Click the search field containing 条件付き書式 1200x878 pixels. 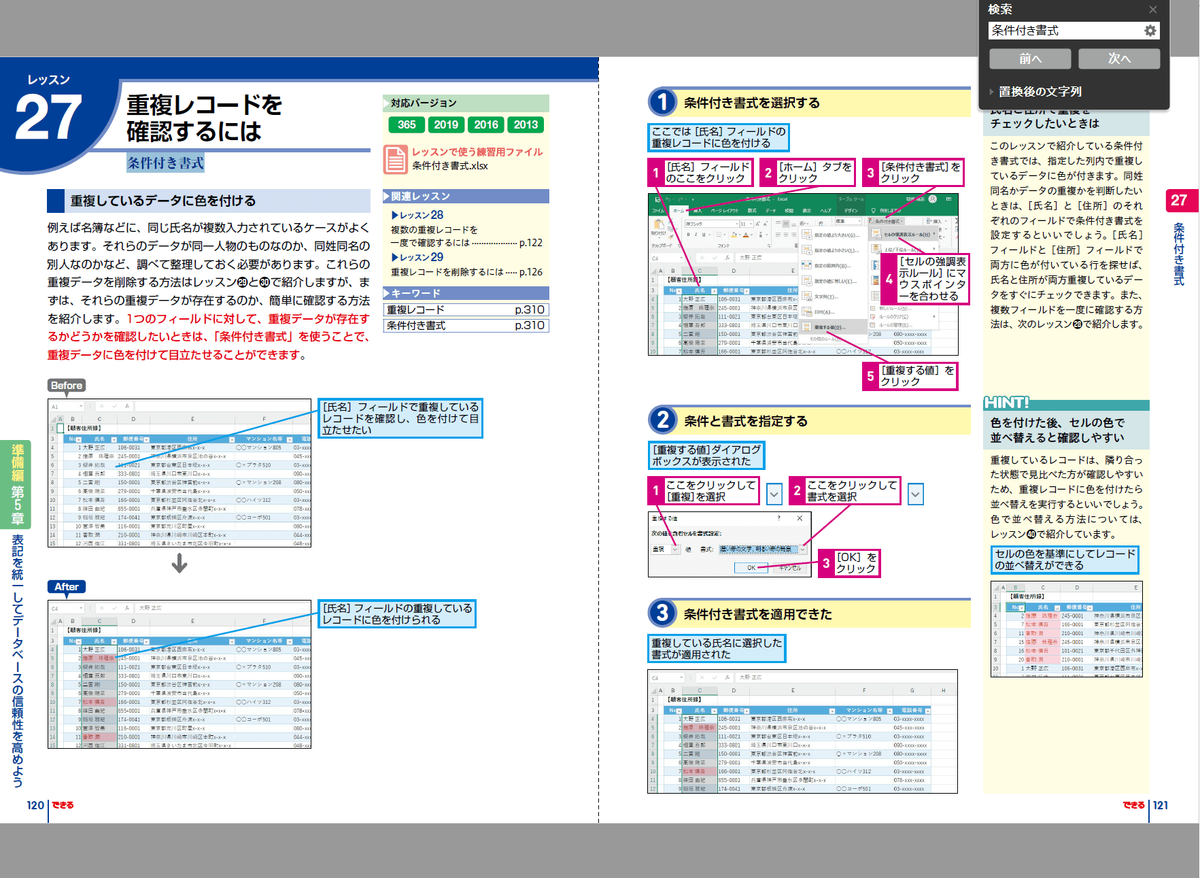pos(1065,31)
